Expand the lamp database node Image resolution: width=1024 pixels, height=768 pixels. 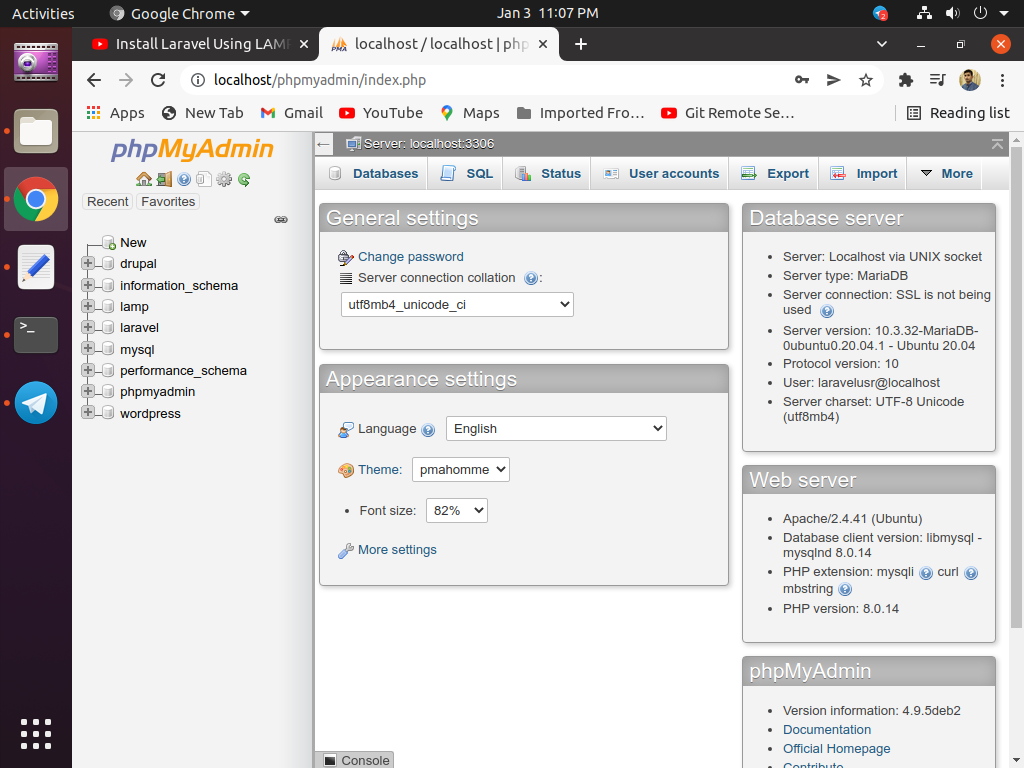pyautogui.click(x=88, y=306)
